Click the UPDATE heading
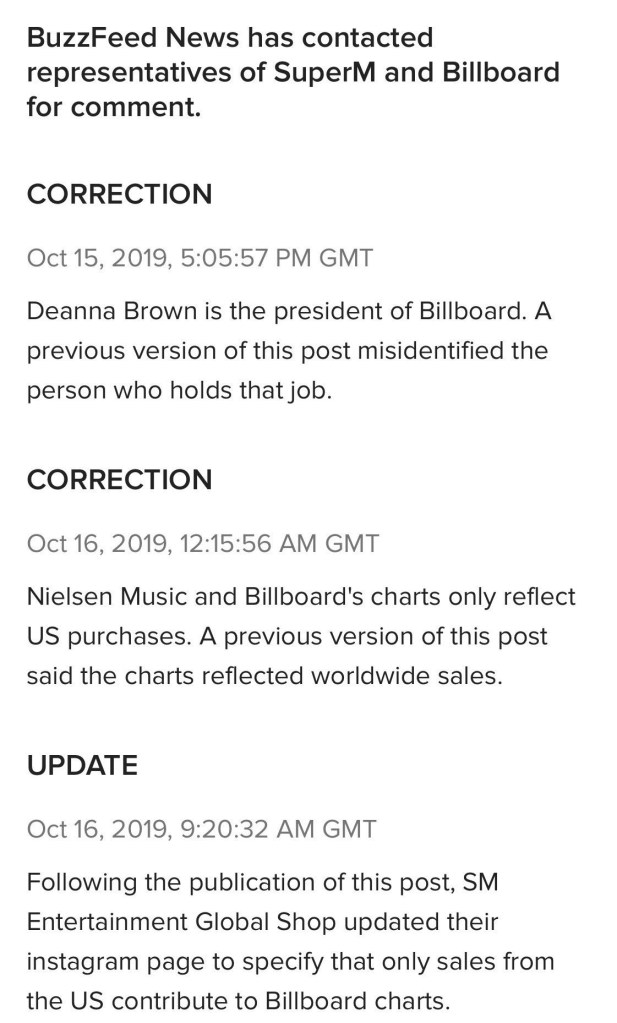The height and width of the screenshot is (1023, 617). (82, 766)
